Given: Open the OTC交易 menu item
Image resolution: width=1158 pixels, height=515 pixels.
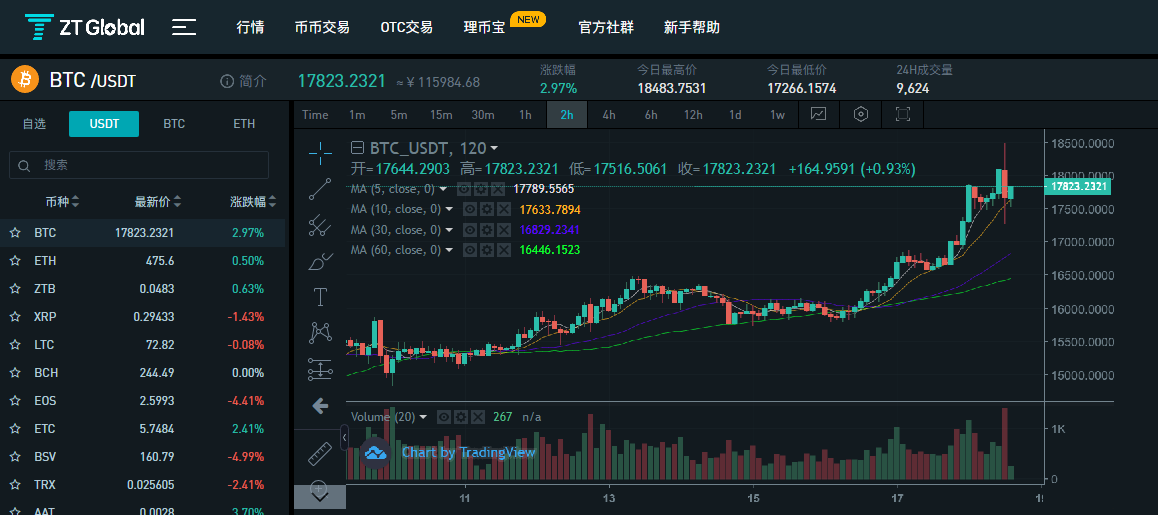Looking at the screenshot, I should pyautogui.click(x=406, y=28).
